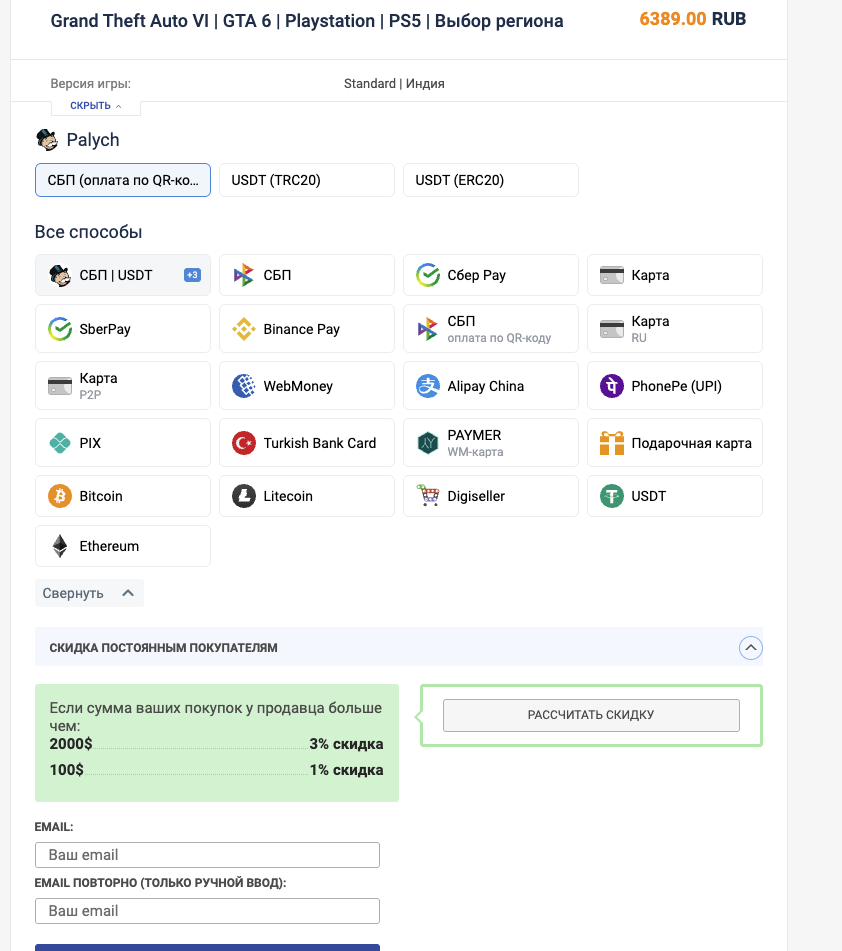842x951 pixels.
Task: Click the Digiseller shopping cart icon
Action: click(428, 496)
